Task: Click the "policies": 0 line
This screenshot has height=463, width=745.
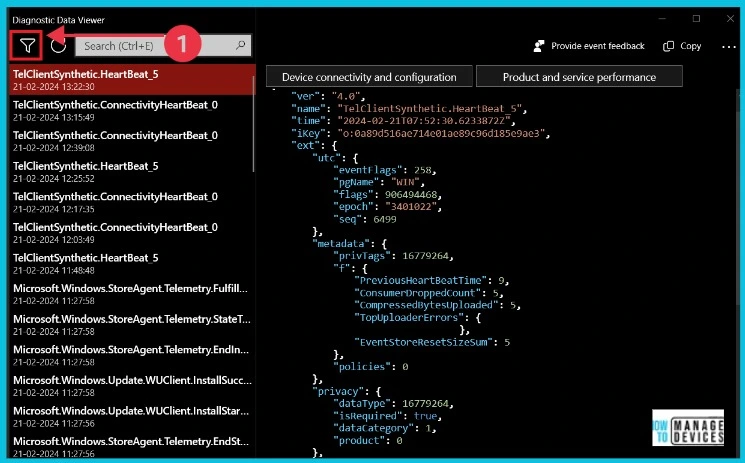Action: tap(370, 367)
